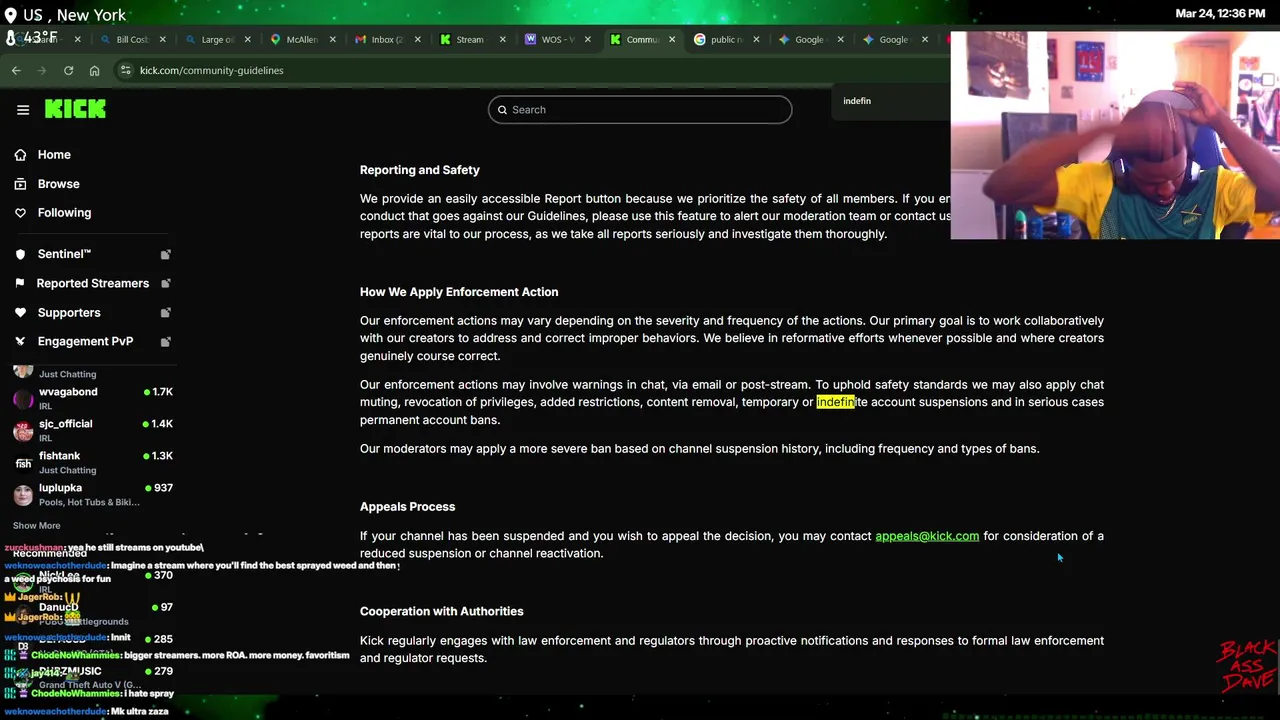Click the Engagement PvP swords icon
1280x720 pixels.
pos(20,341)
